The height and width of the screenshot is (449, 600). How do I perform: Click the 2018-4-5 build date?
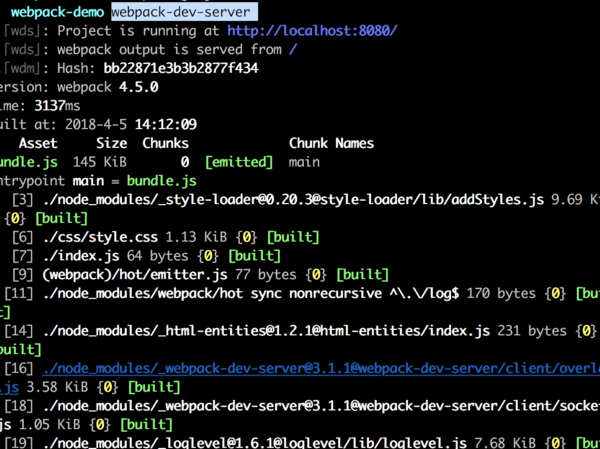tap(96, 124)
